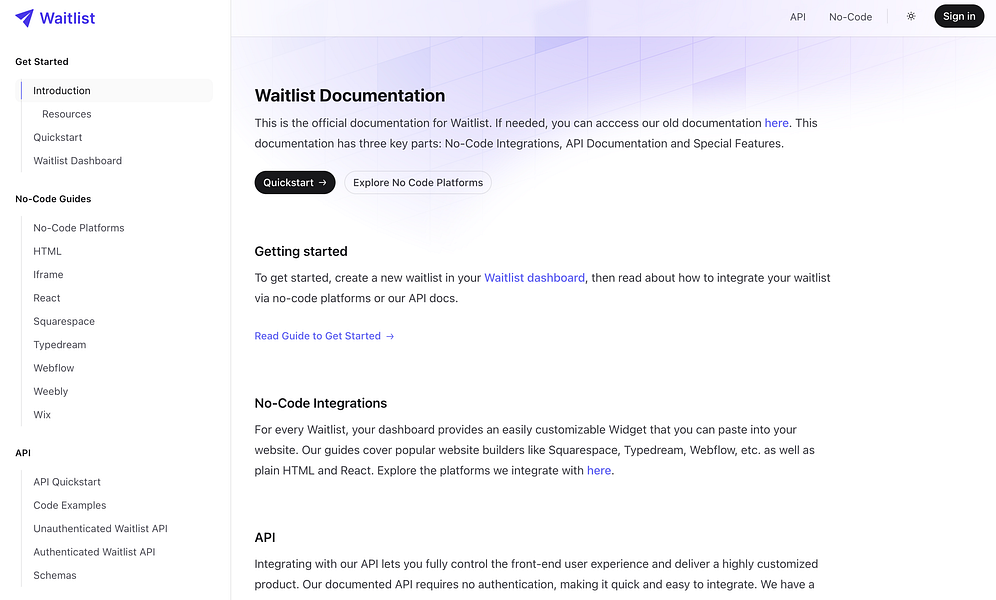Open the No-Code Integrations 'here' link

[x=598, y=470]
